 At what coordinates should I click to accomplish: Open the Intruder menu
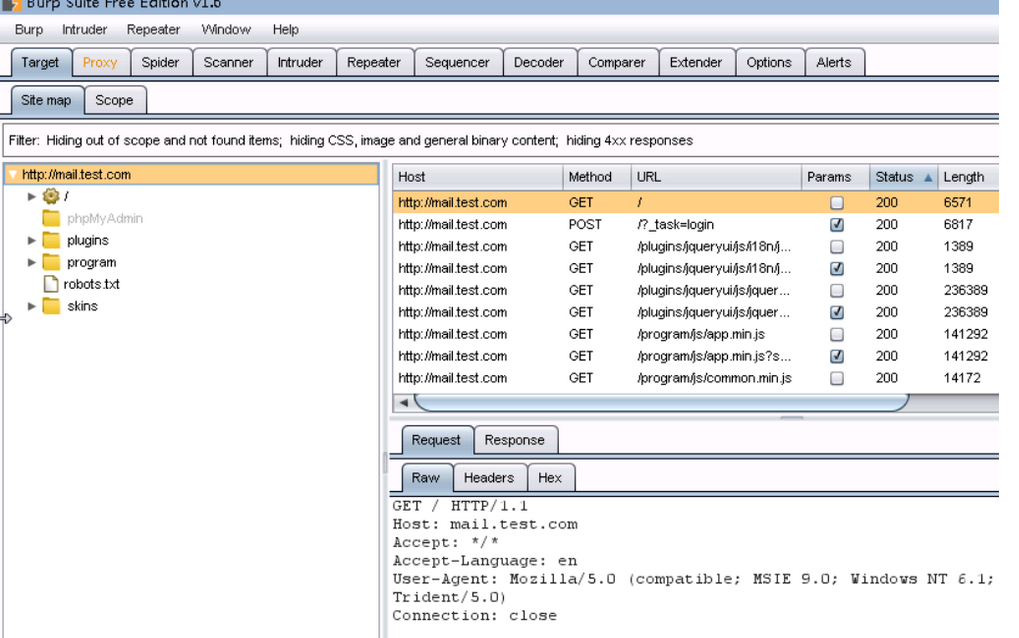tap(84, 30)
